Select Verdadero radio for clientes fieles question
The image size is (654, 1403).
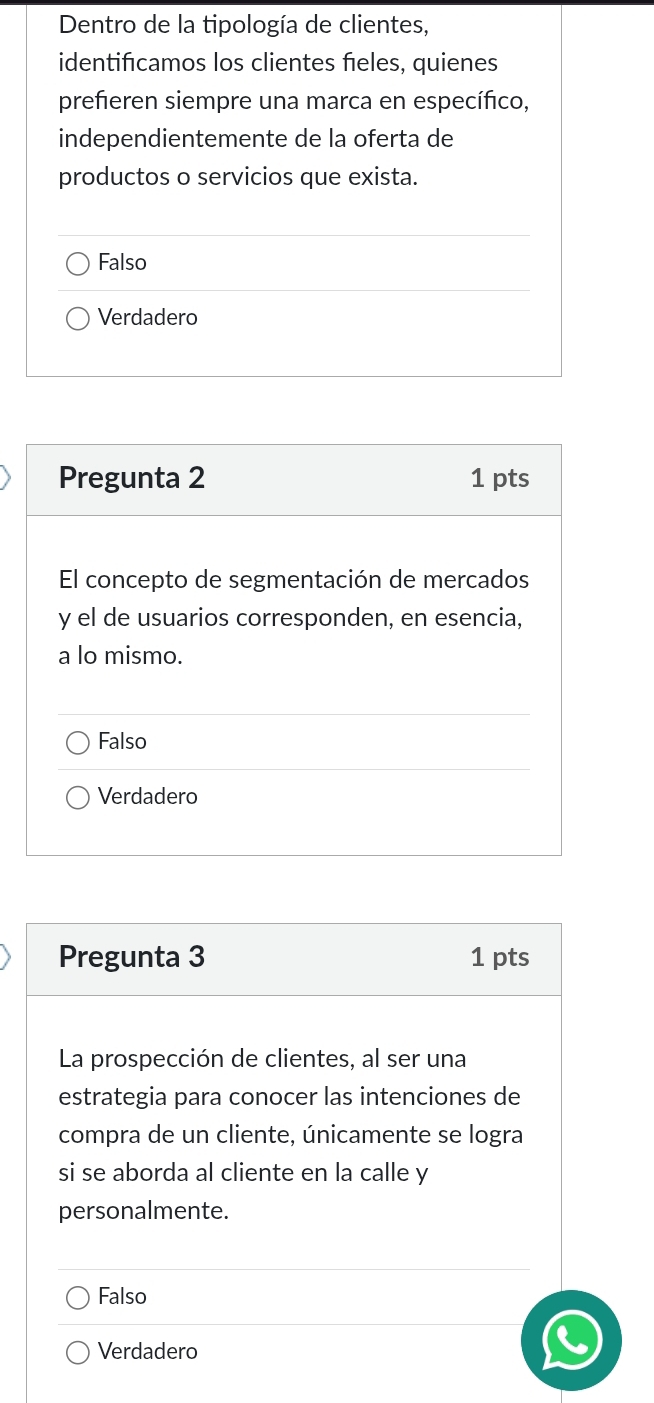(77, 319)
